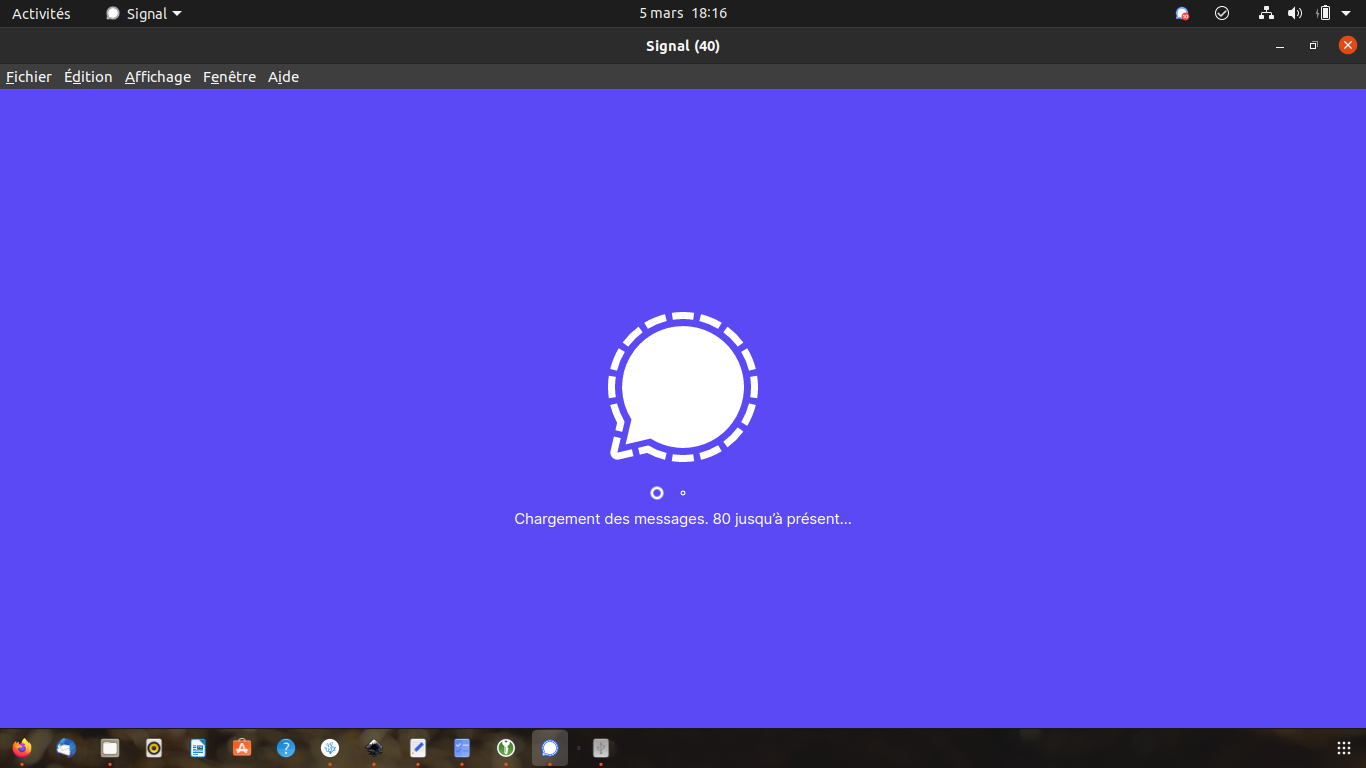Click the Signal tray icon with red badge

1182,14
